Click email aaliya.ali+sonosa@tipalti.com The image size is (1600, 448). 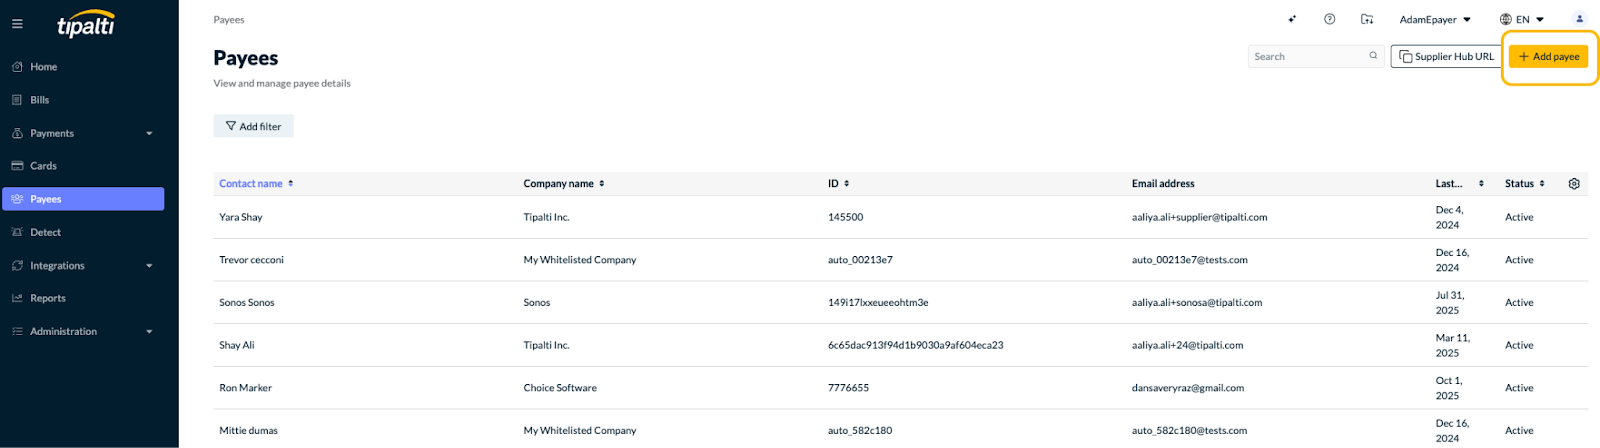(x=1197, y=303)
